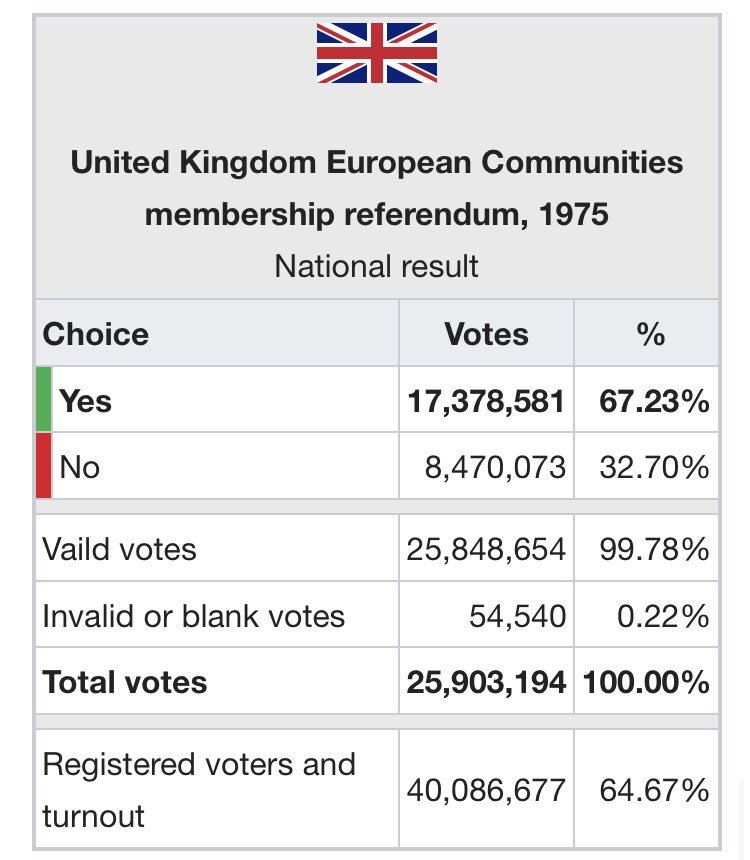The width and height of the screenshot is (750, 860).
Task: Click the Union Jack flag image
Action: (x=376, y=53)
